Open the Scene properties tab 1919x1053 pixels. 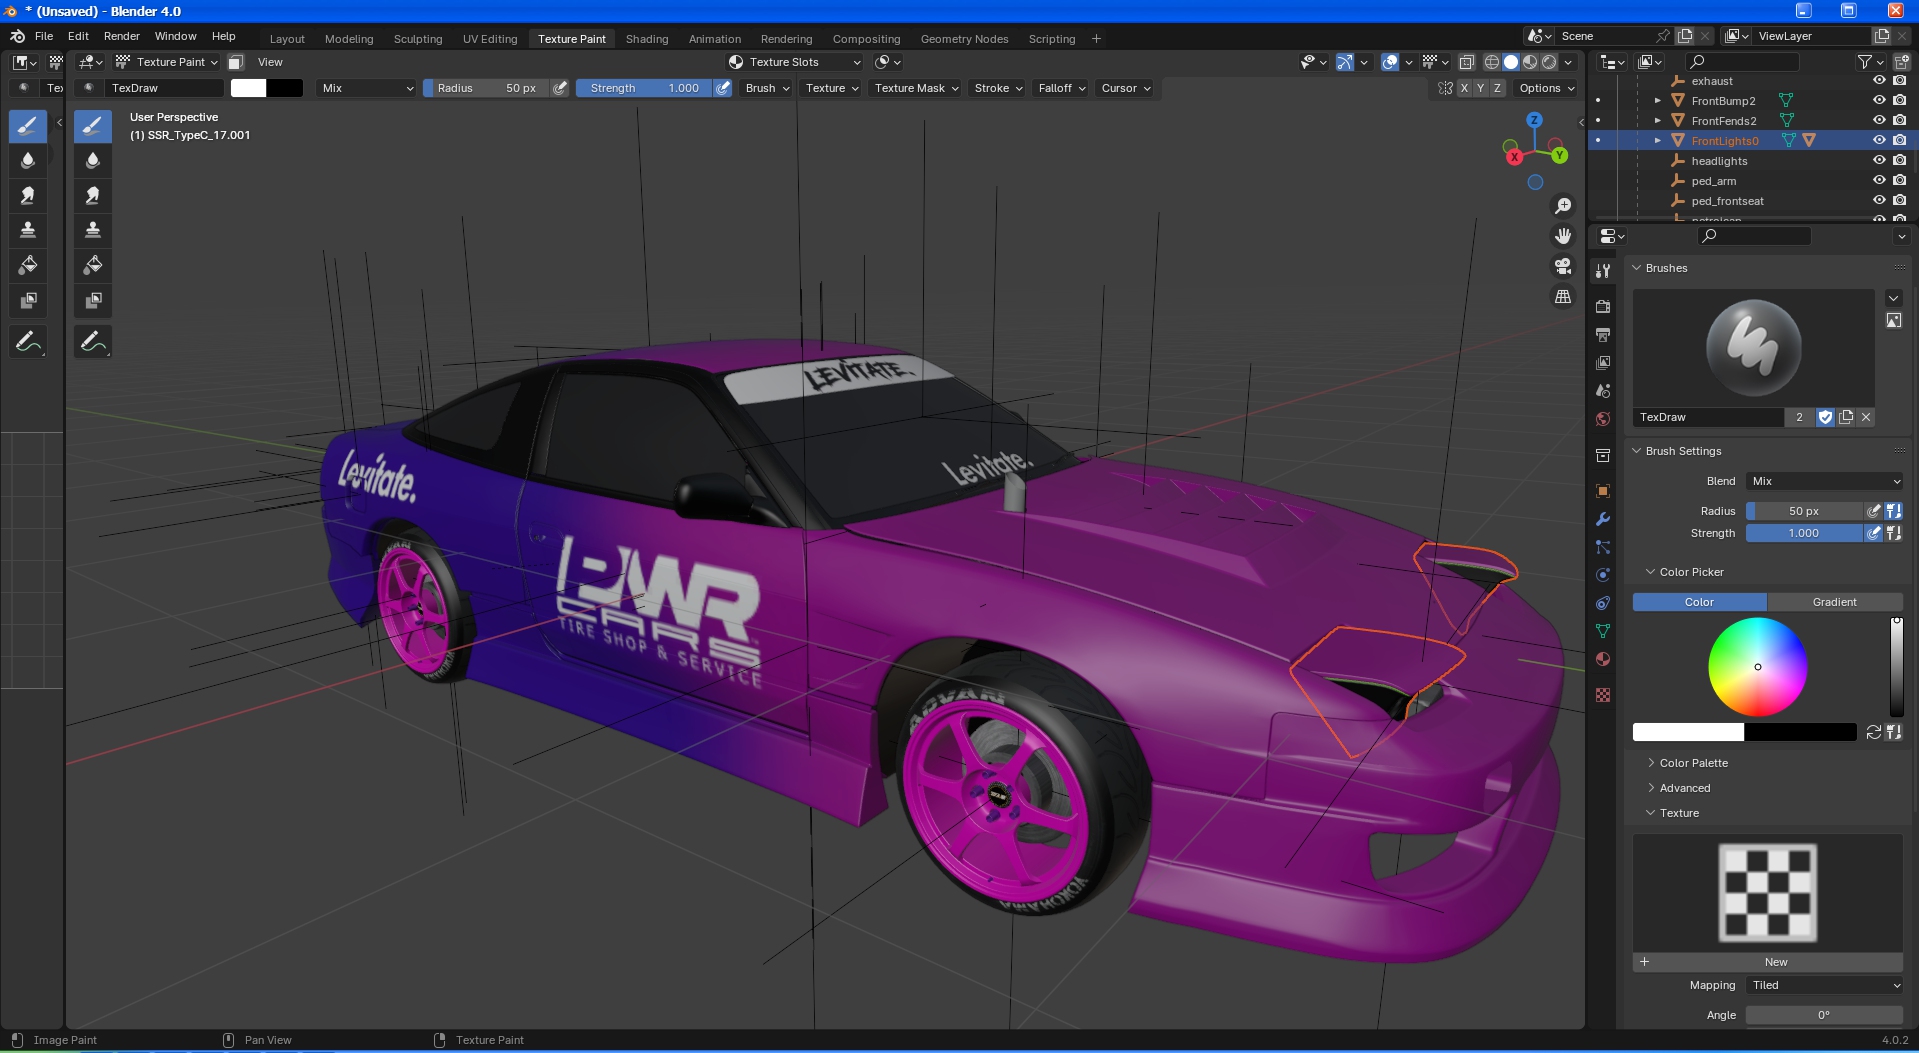coord(1603,391)
